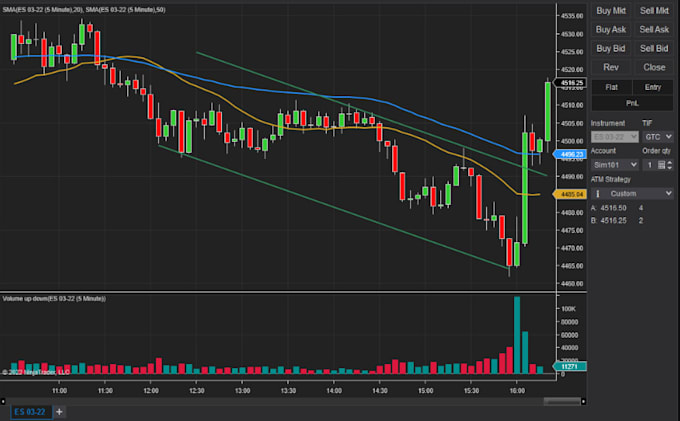Click the right arrow of horizontal scrollbar
This screenshot has width=680, height=421.
coord(583,401)
